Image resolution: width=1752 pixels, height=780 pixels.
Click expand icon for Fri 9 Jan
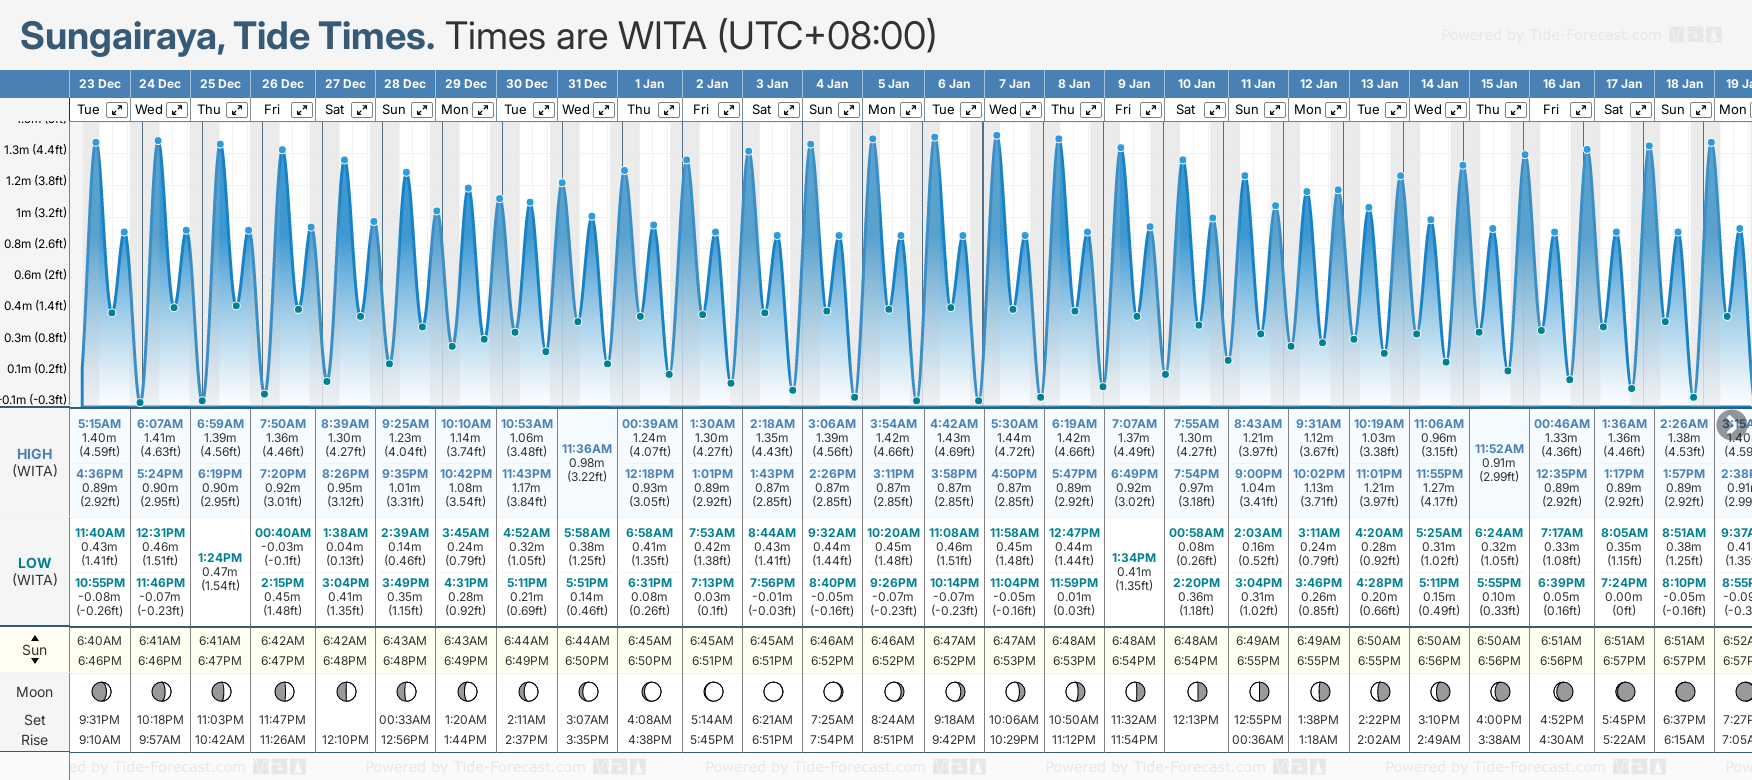pyautogui.click(x=1151, y=110)
